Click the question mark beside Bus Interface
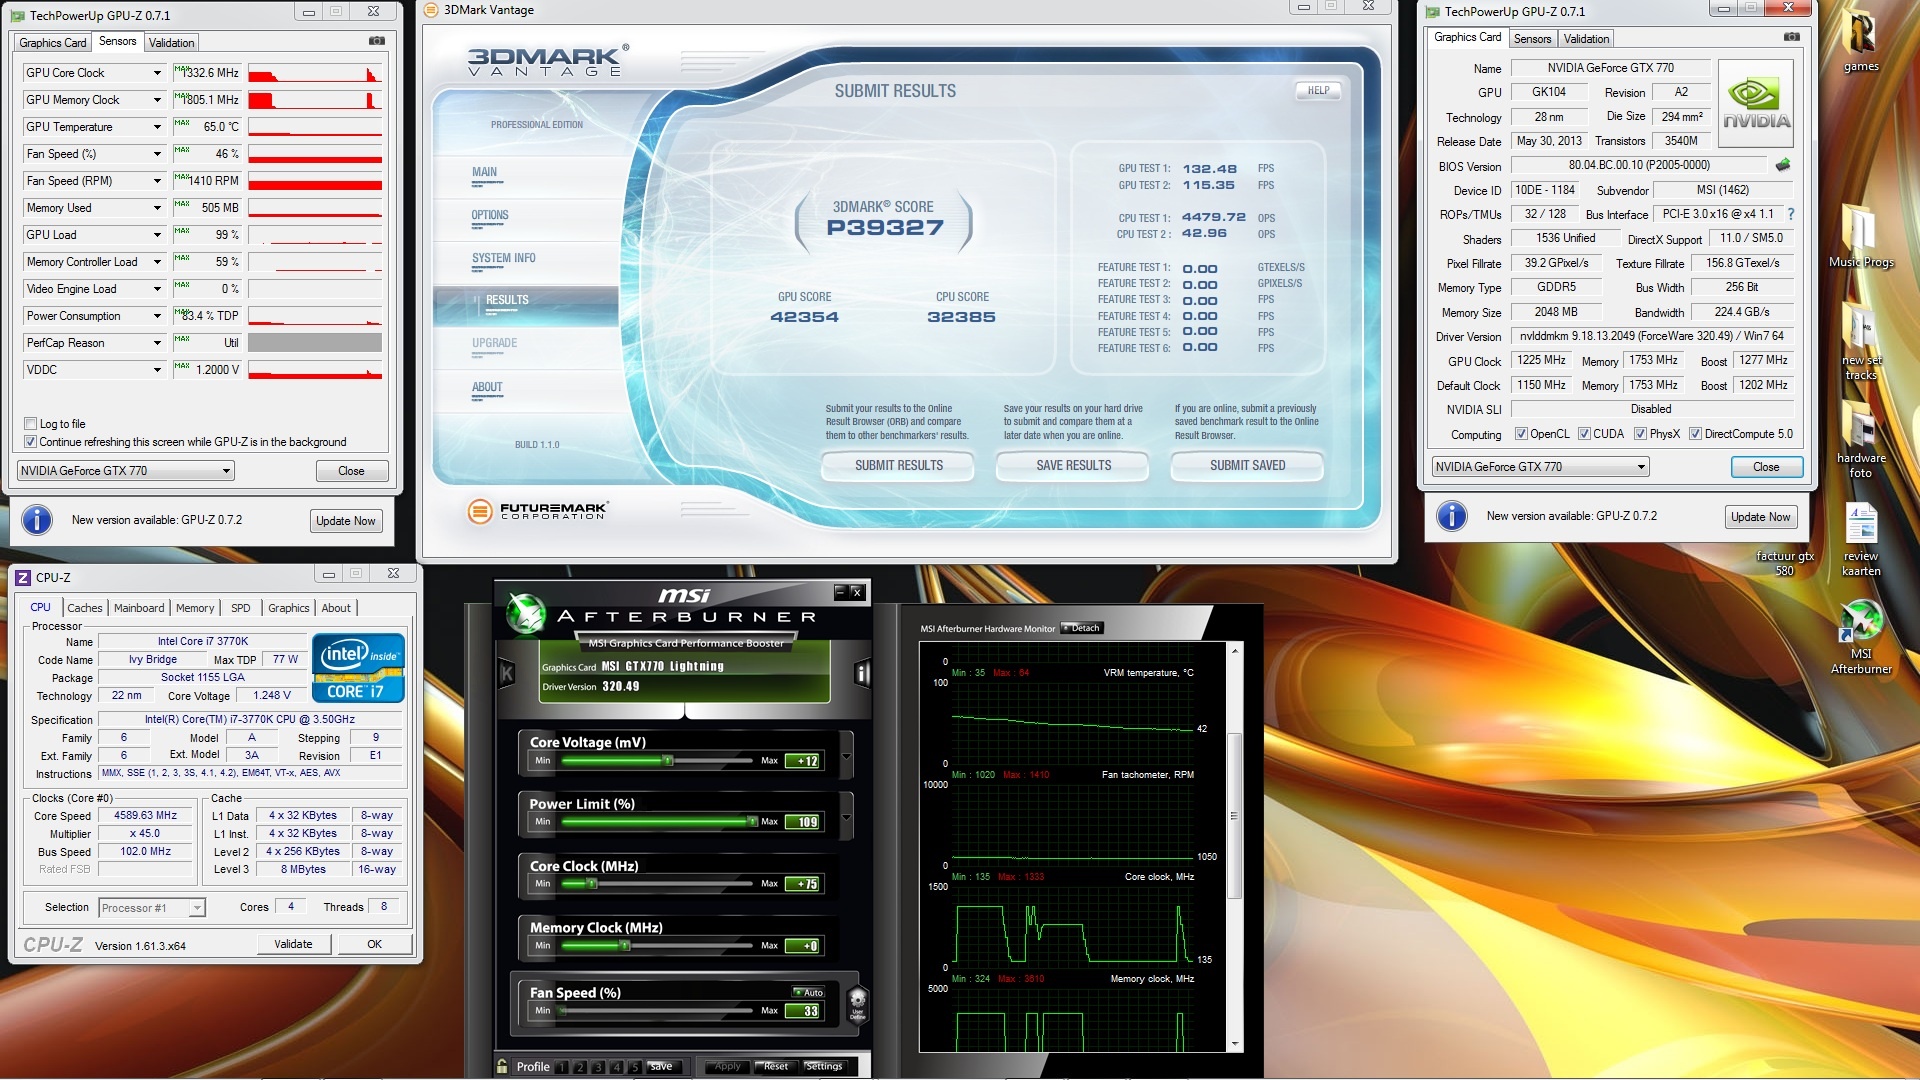 click(x=1790, y=214)
